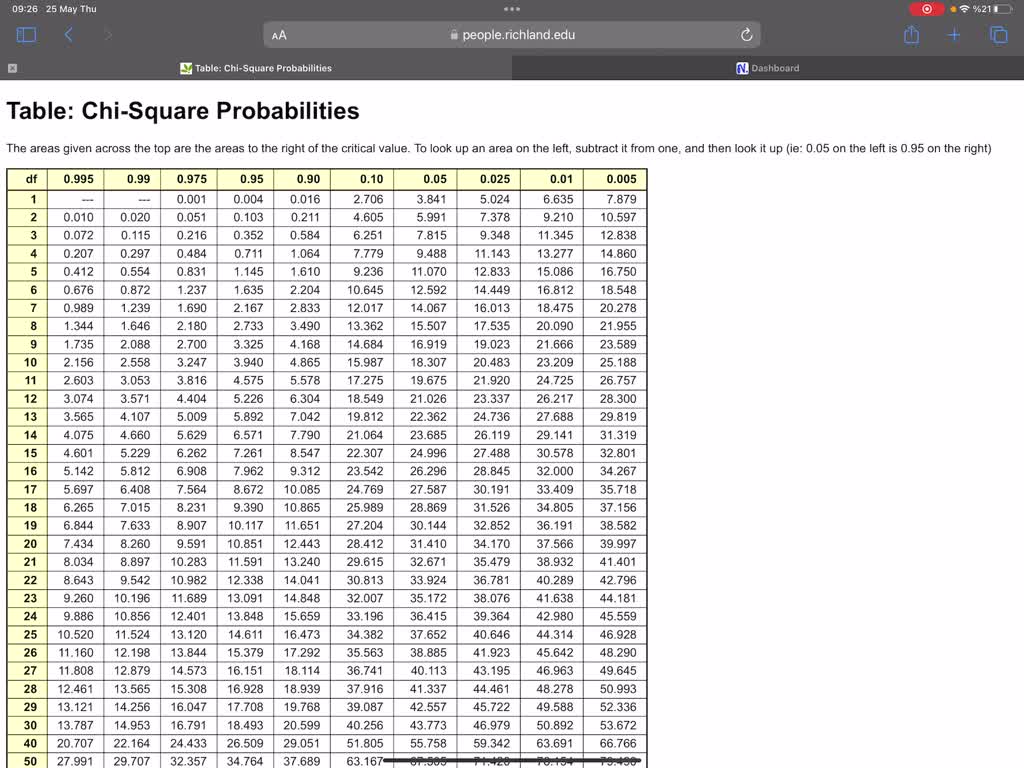Tap the Wi-Fi status icon
Image resolution: width=1024 pixels, height=768 pixels.
(964, 9)
